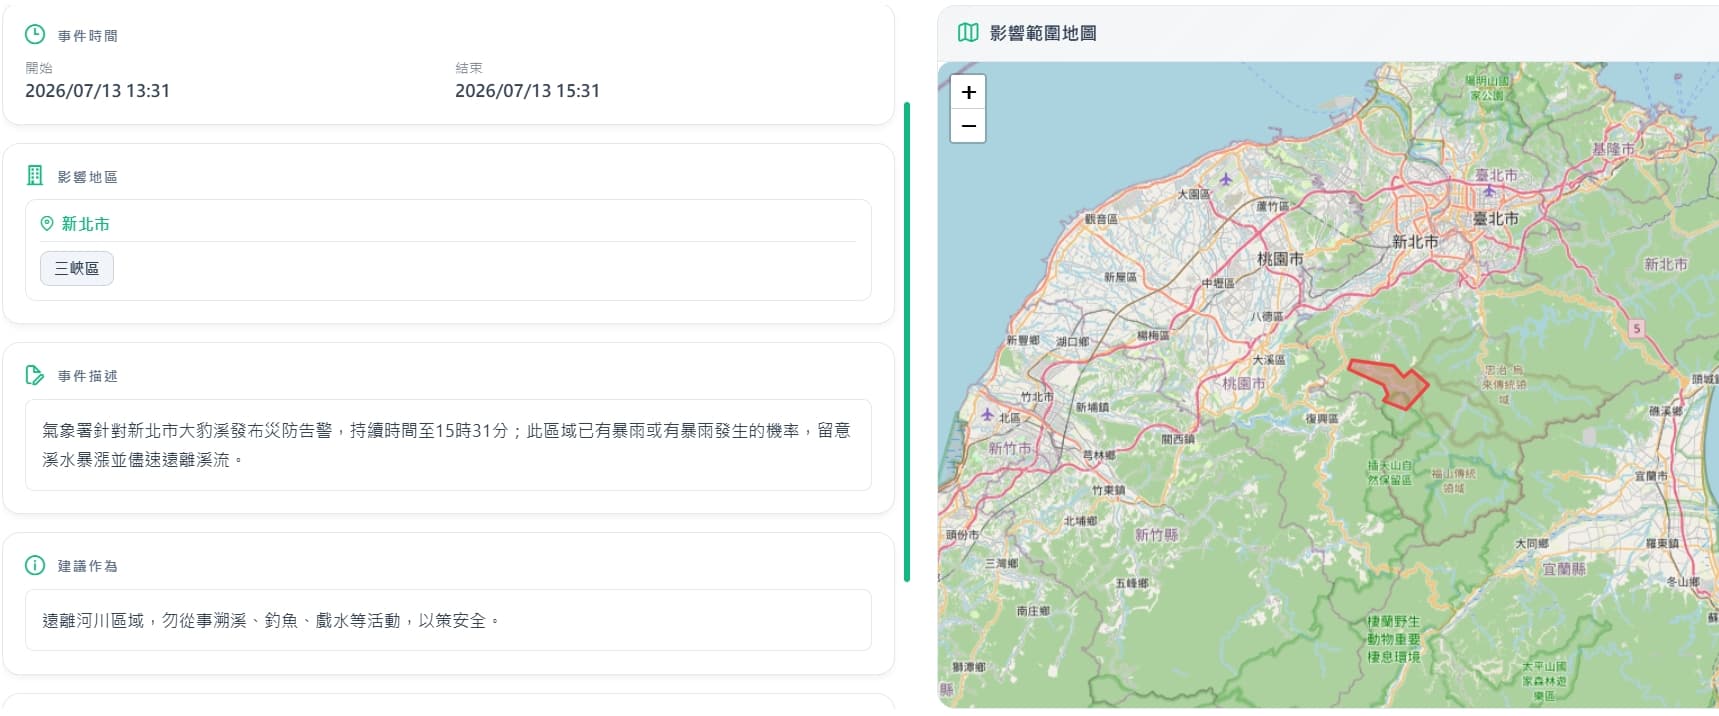Viewport: 1719px width, 716px height.
Task: Click the 復興區 label on the map
Action: click(1321, 419)
